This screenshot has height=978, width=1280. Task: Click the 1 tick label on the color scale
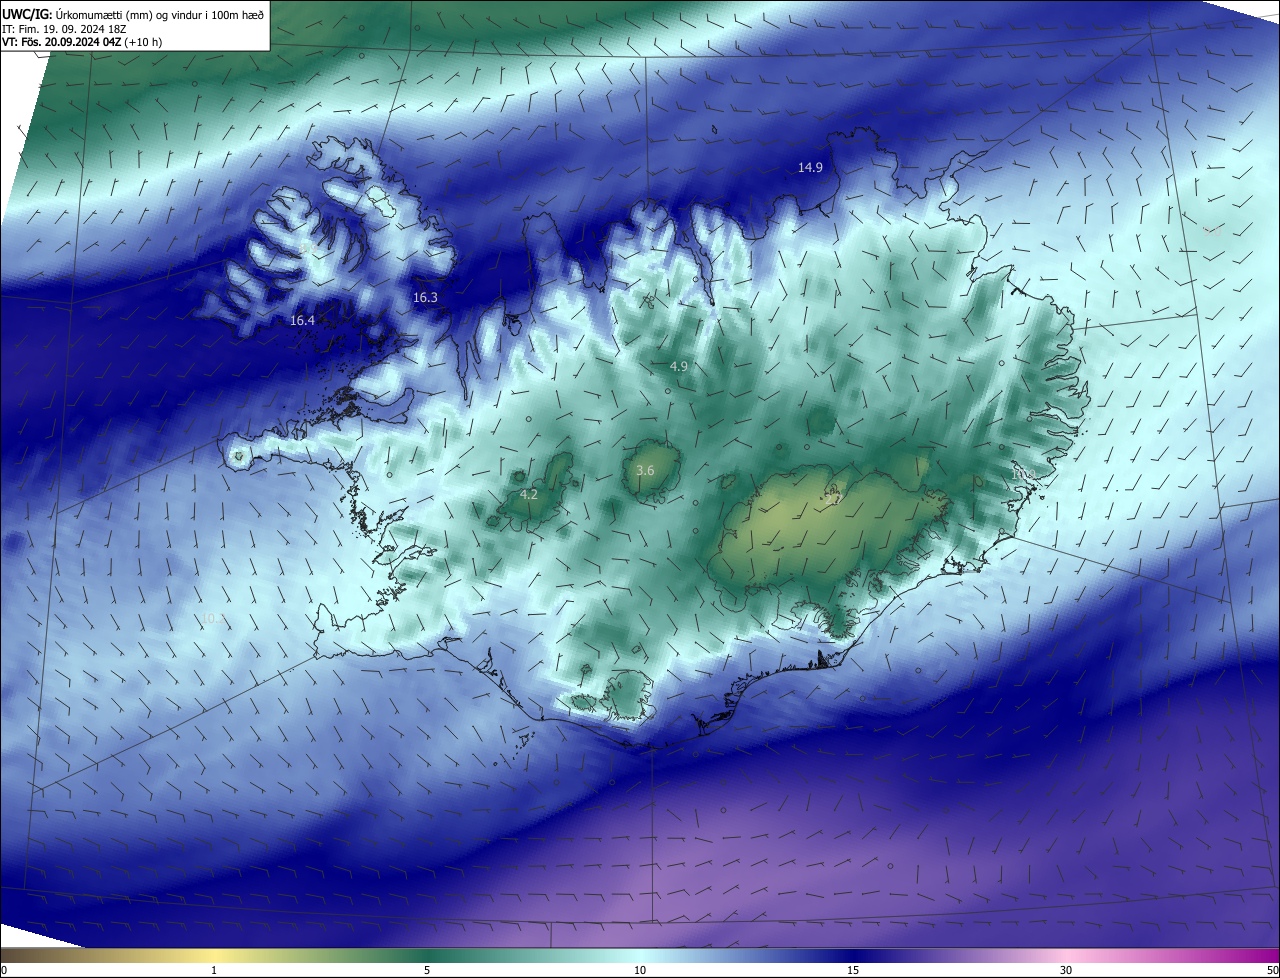pos(214,970)
